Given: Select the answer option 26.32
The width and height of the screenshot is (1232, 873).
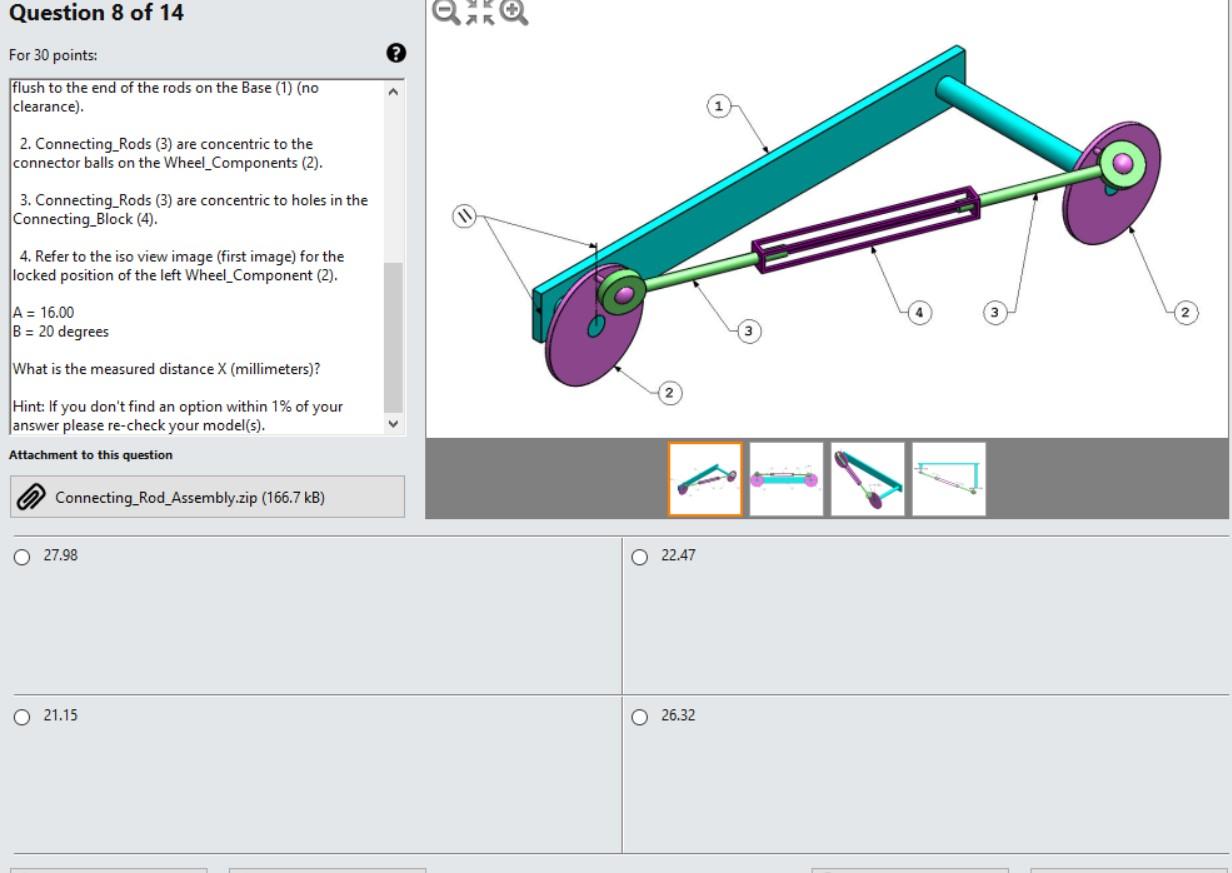Looking at the screenshot, I should (x=640, y=718).
